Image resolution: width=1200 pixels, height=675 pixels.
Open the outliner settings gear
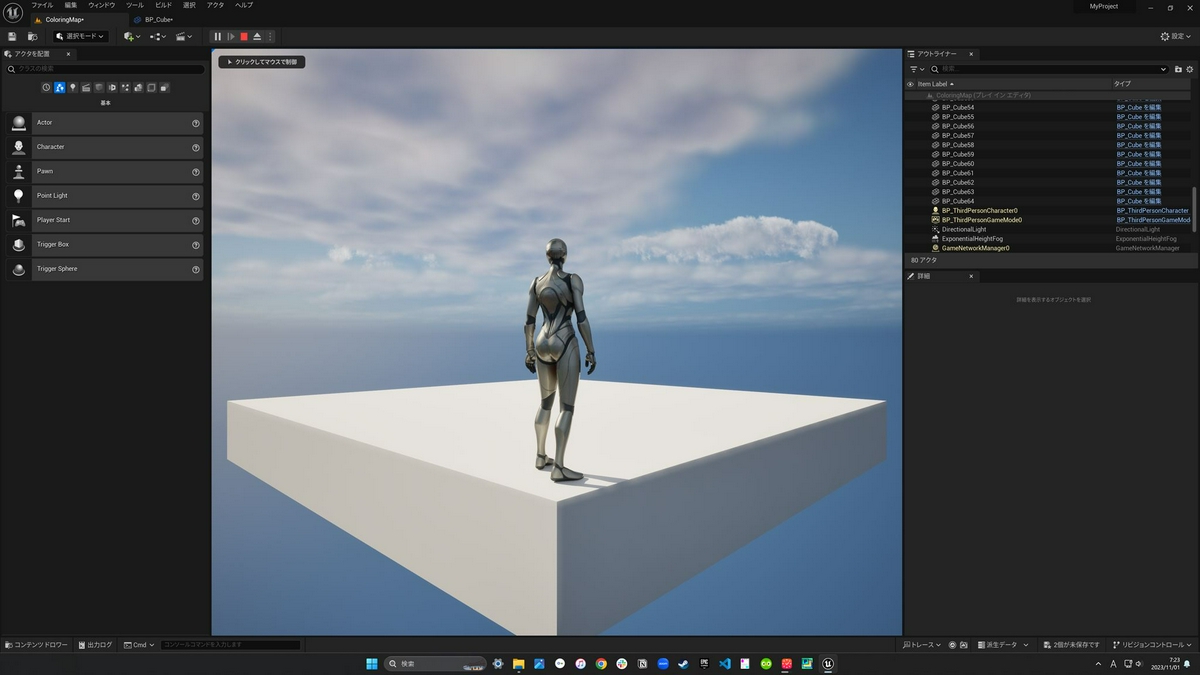coord(1190,69)
